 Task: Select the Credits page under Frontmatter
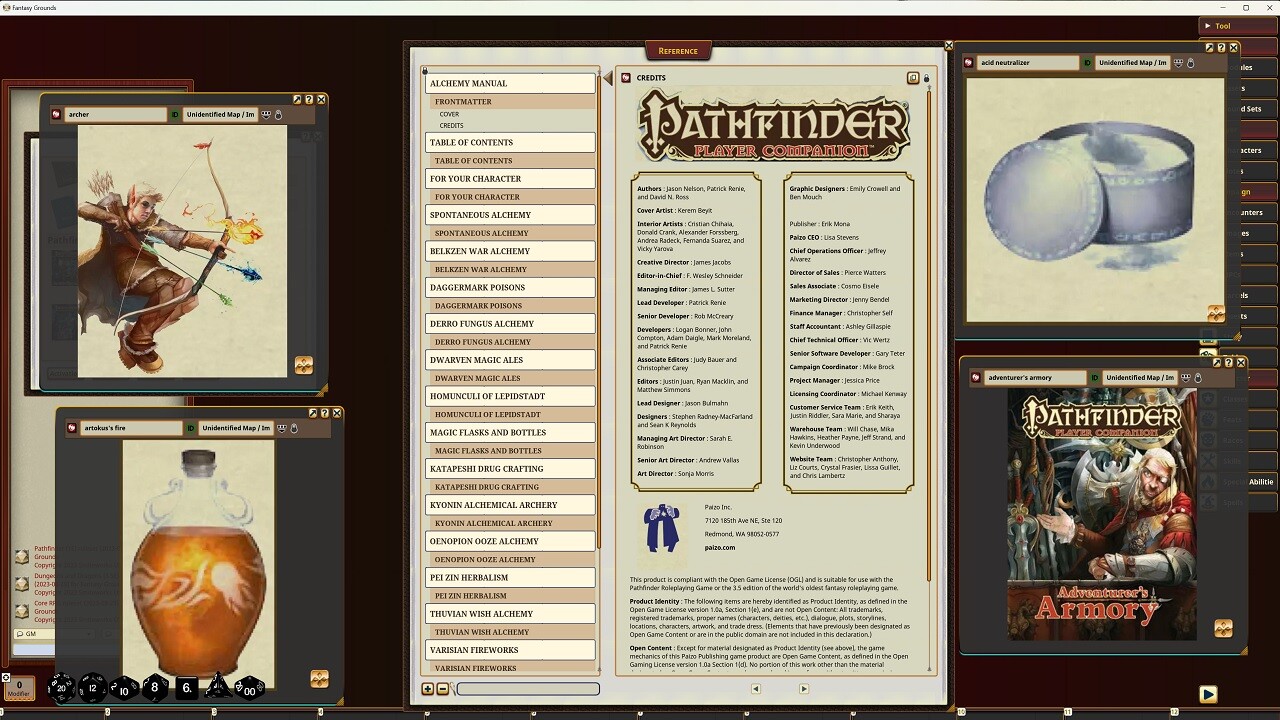tap(451, 126)
